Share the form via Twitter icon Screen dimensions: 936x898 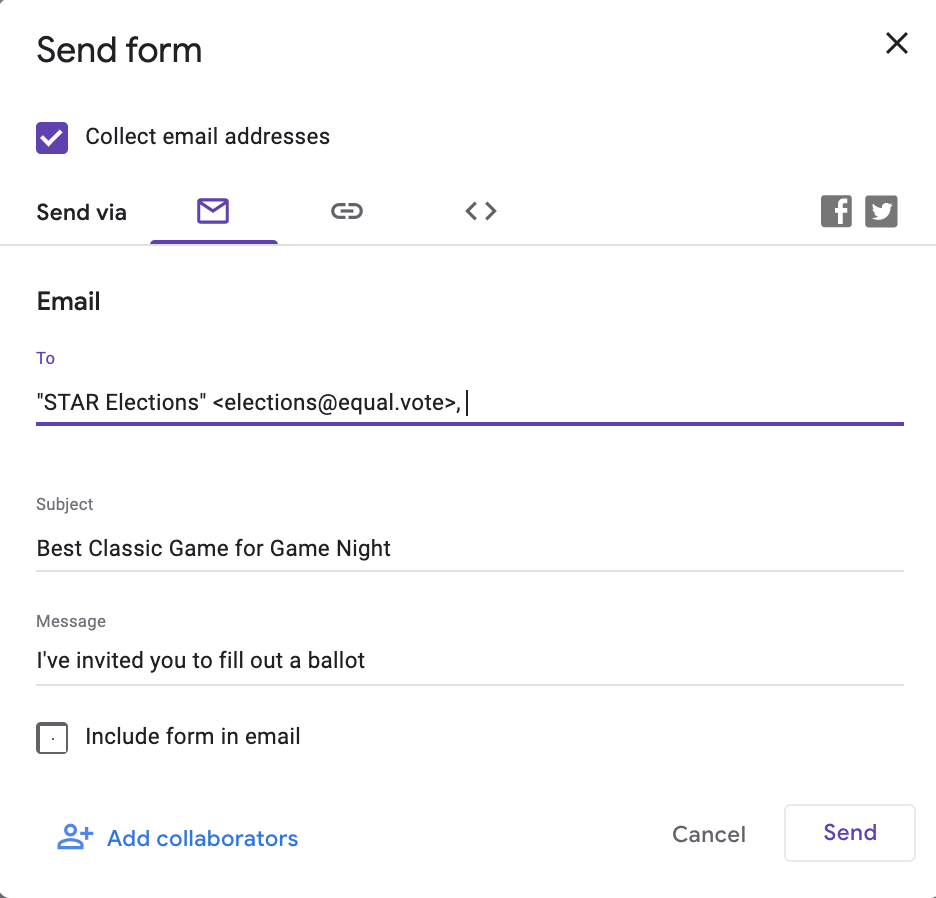point(881,211)
